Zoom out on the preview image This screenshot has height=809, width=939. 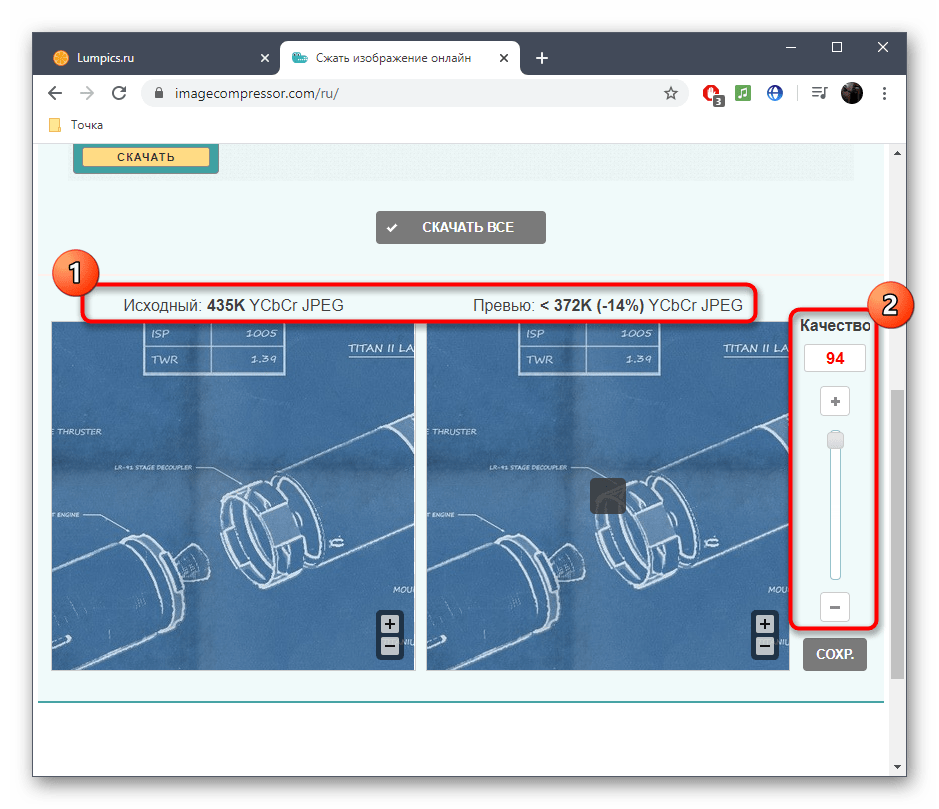pyautogui.click(x=765, y=647)
